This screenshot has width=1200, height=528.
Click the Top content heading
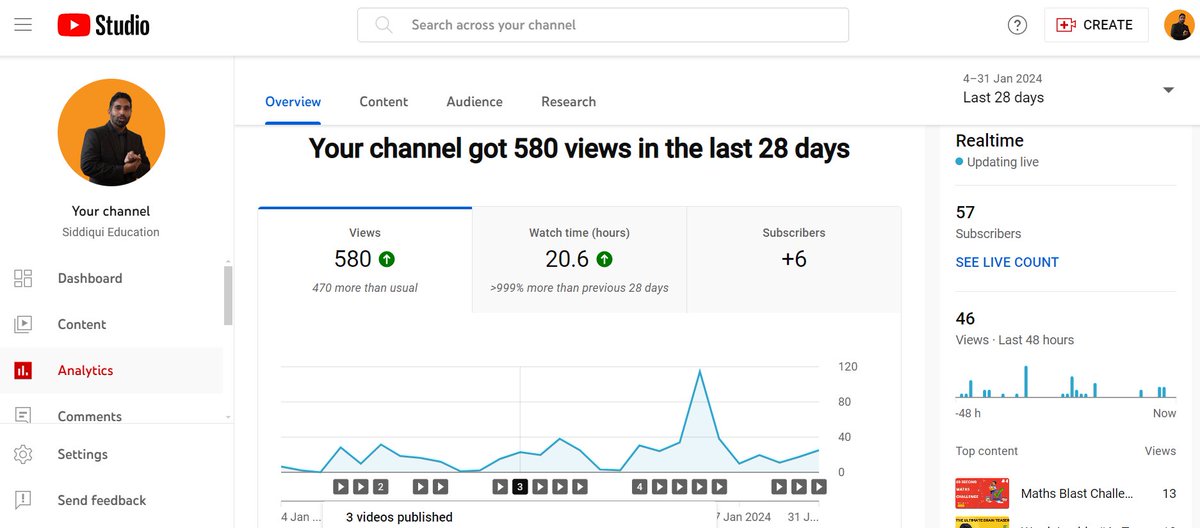(987, 451)
